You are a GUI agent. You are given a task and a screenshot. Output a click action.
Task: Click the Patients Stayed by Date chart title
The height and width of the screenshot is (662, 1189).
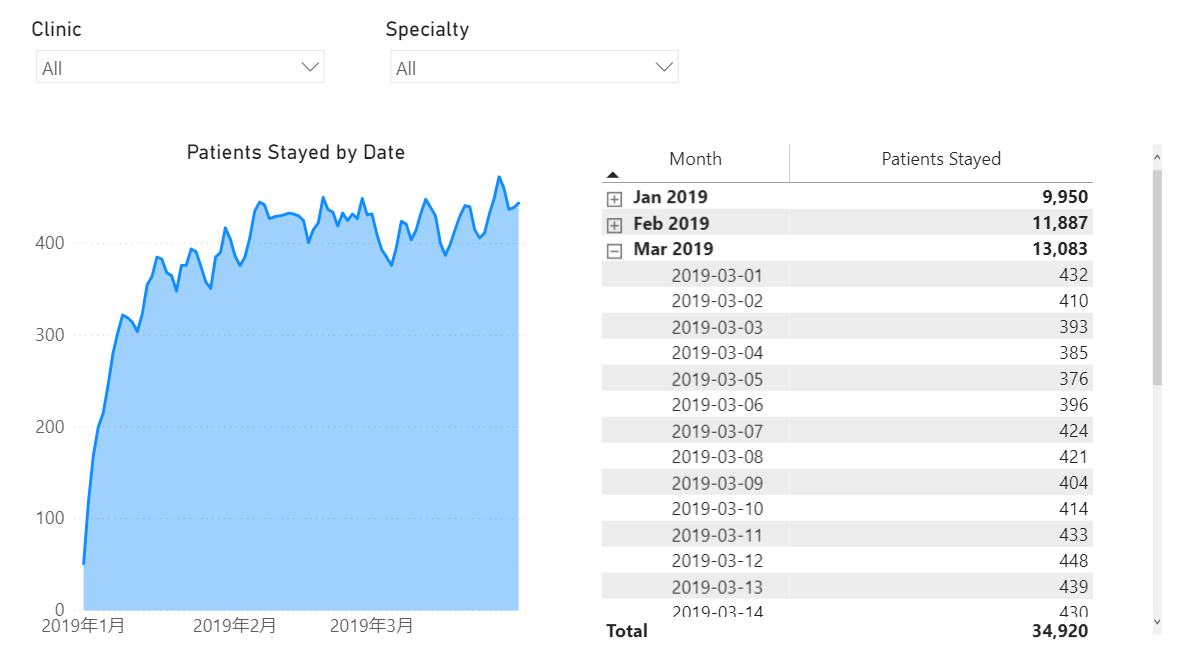296,153
